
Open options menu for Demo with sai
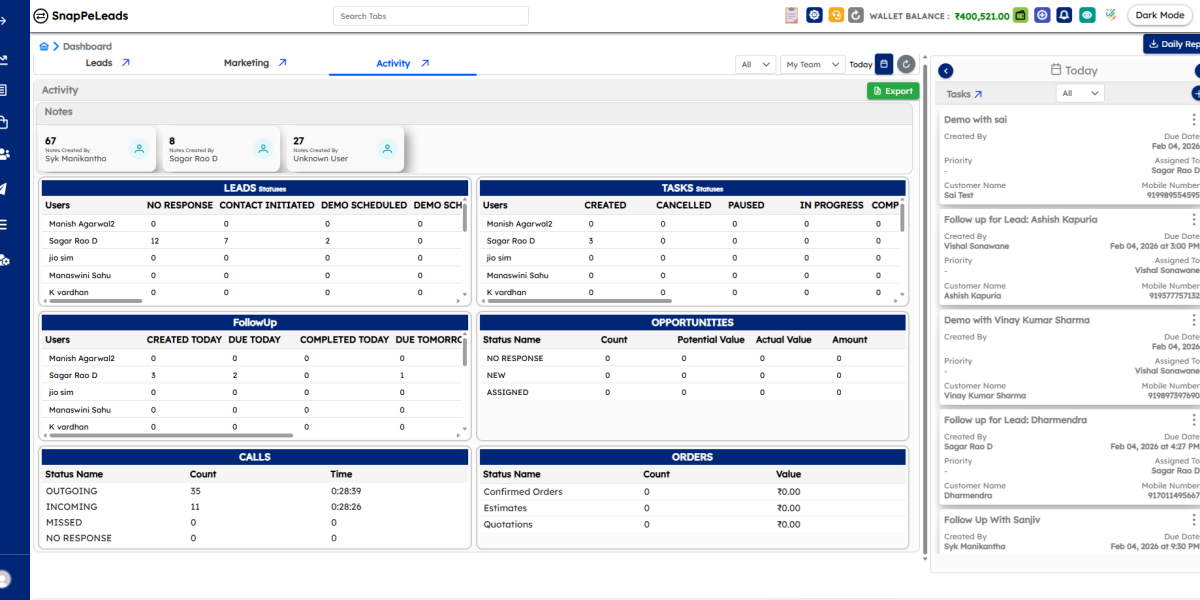[1193, 119]
